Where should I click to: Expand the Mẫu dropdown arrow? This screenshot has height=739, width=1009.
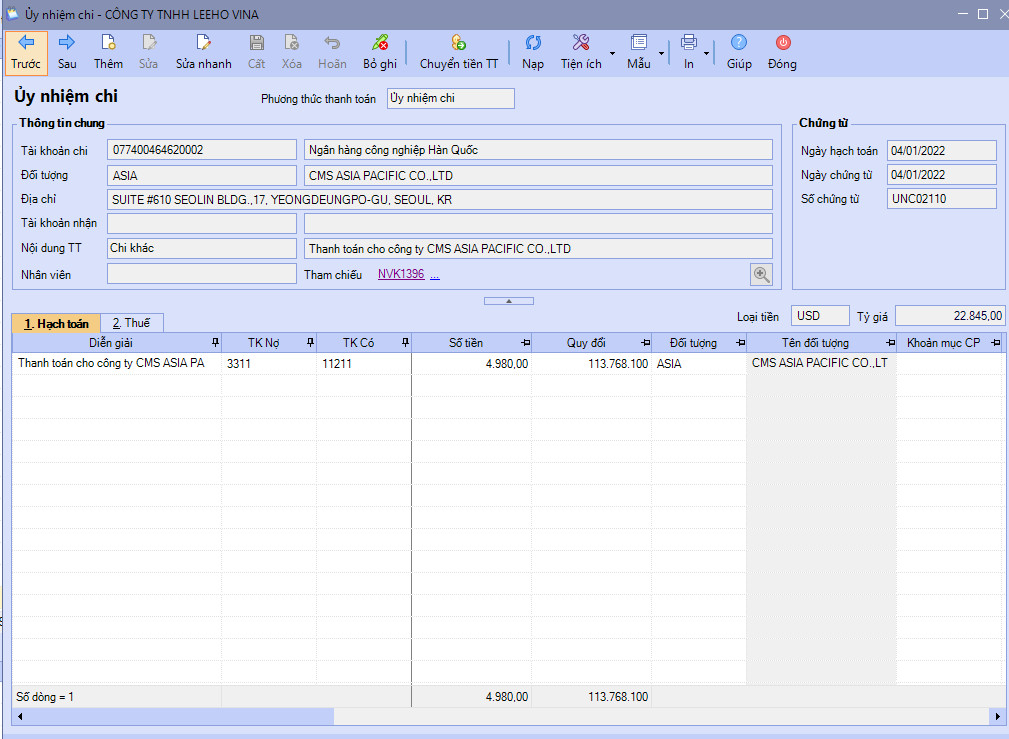coord(661,53)
